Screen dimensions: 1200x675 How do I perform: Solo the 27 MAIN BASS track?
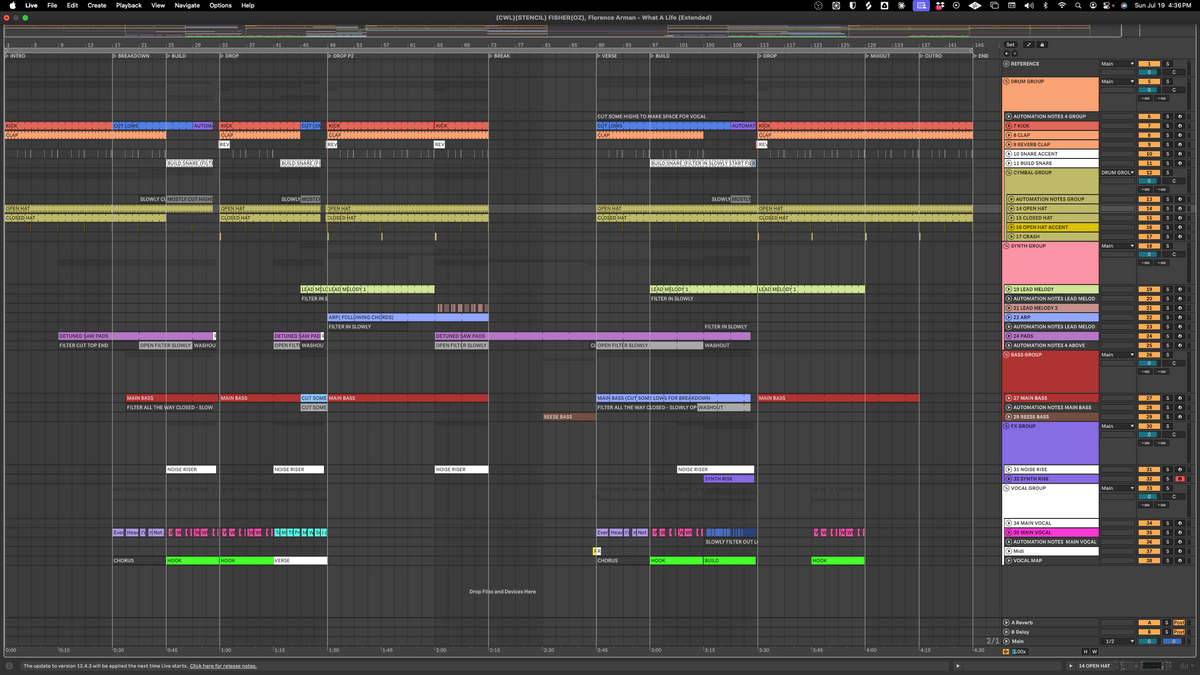point(1167,398)
